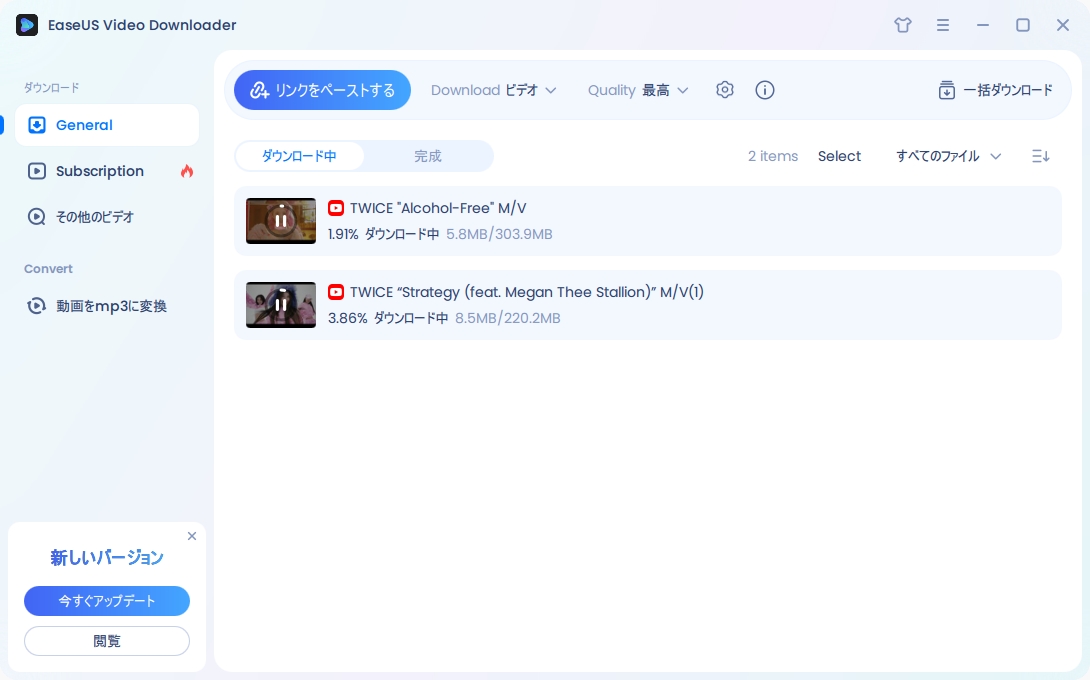Screen dimensions: 1090x680
Task: Open the app settings gear icon
Action: [x=724, y=89]
